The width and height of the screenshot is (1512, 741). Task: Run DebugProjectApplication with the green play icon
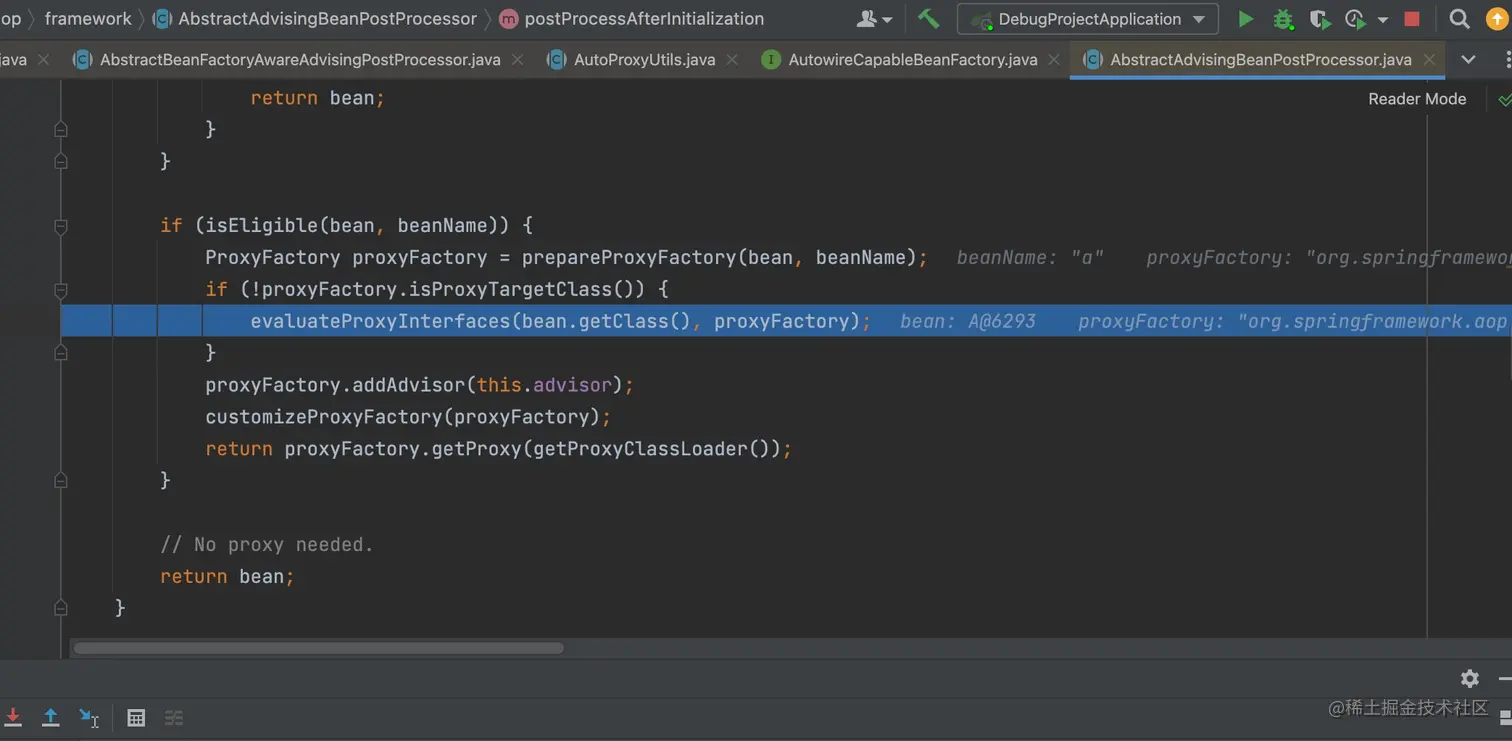point(1245,19)
